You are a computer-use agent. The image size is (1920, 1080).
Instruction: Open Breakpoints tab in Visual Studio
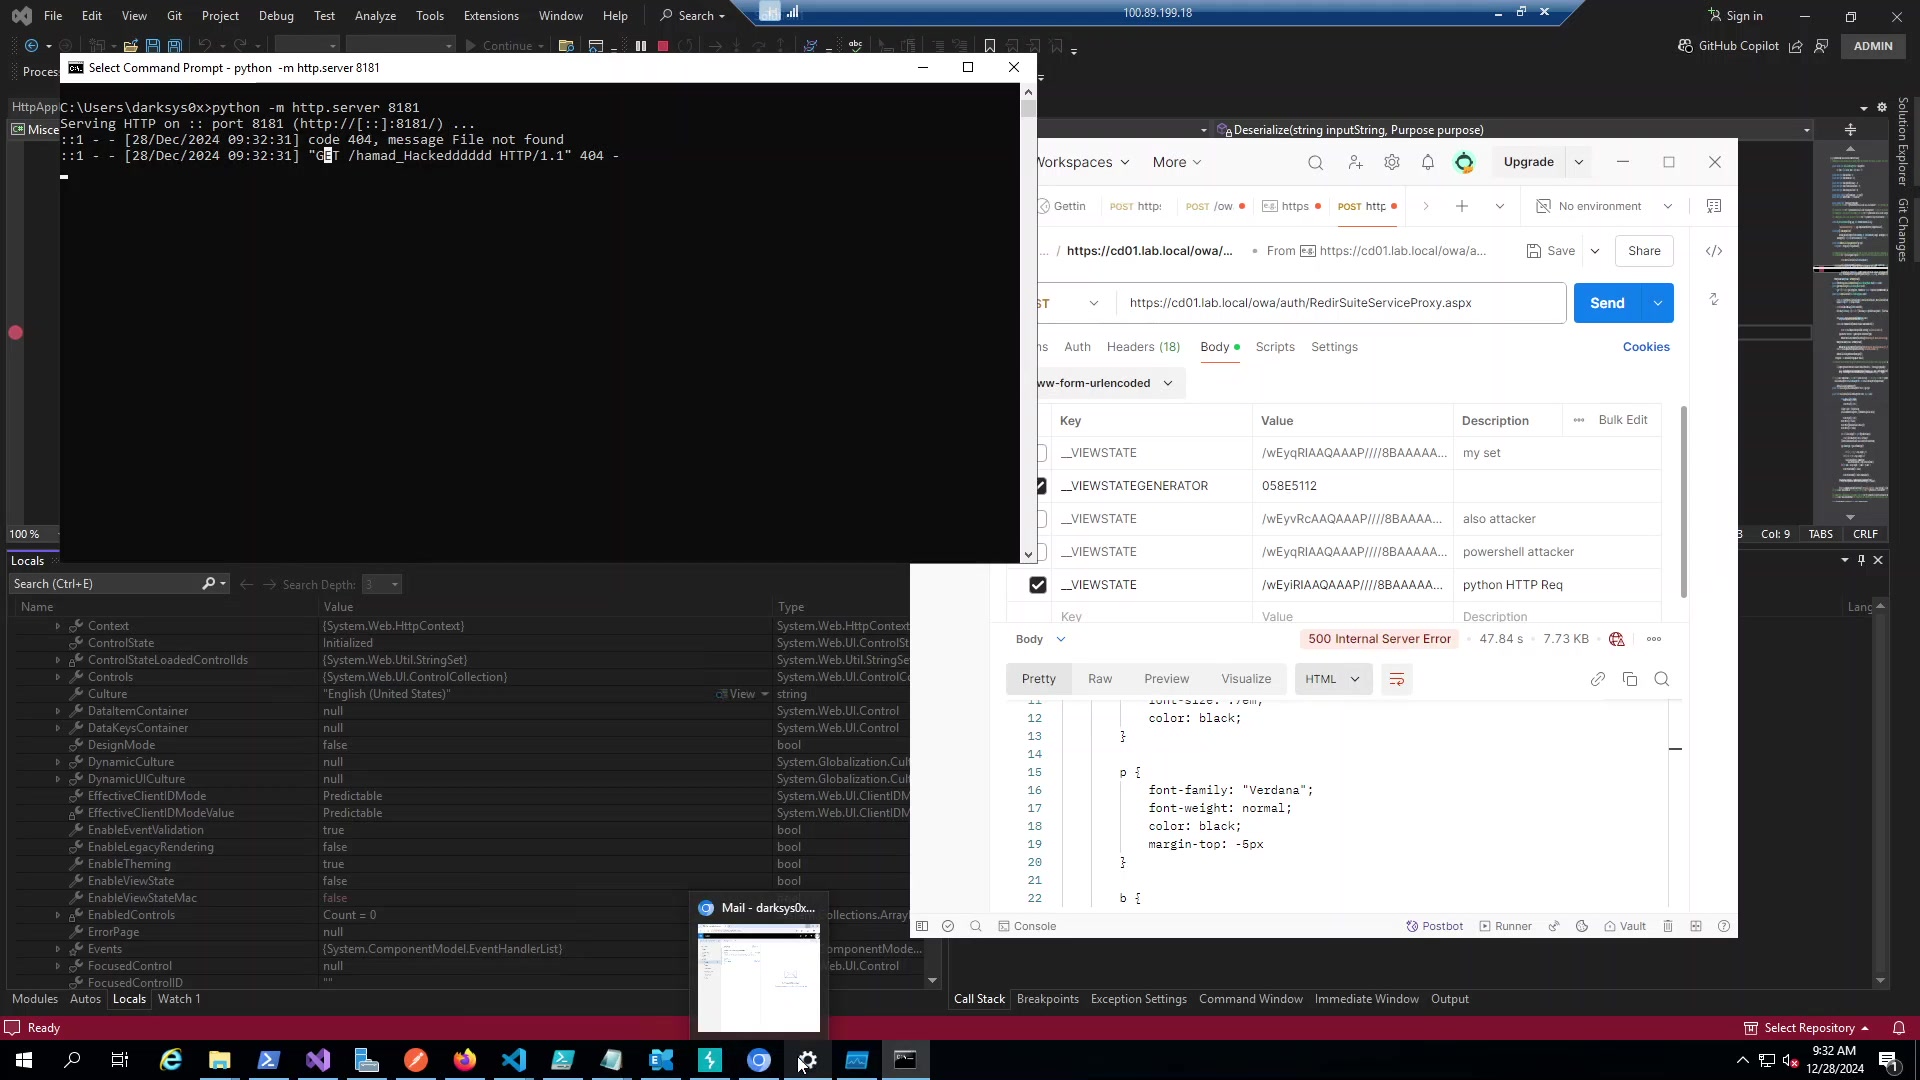1047,999
